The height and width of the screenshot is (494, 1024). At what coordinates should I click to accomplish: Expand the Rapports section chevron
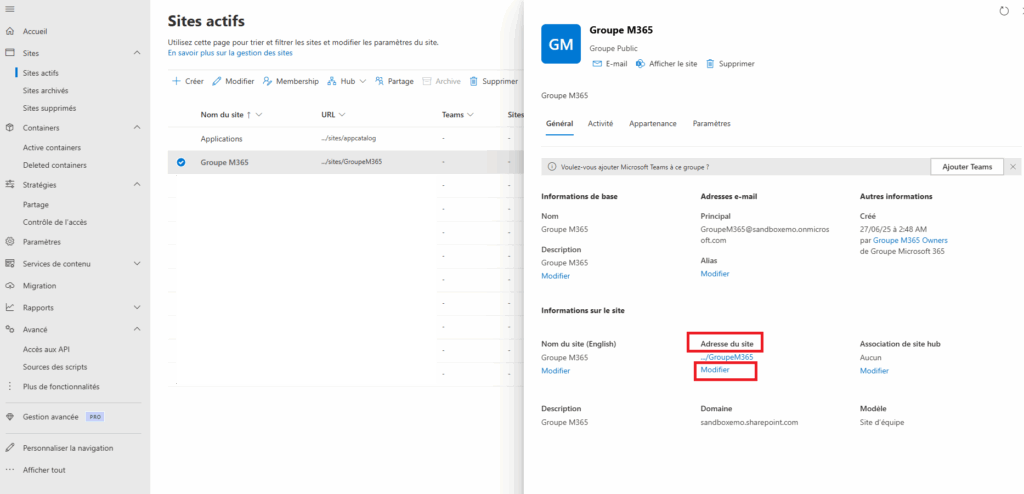[x=136, y=308]
